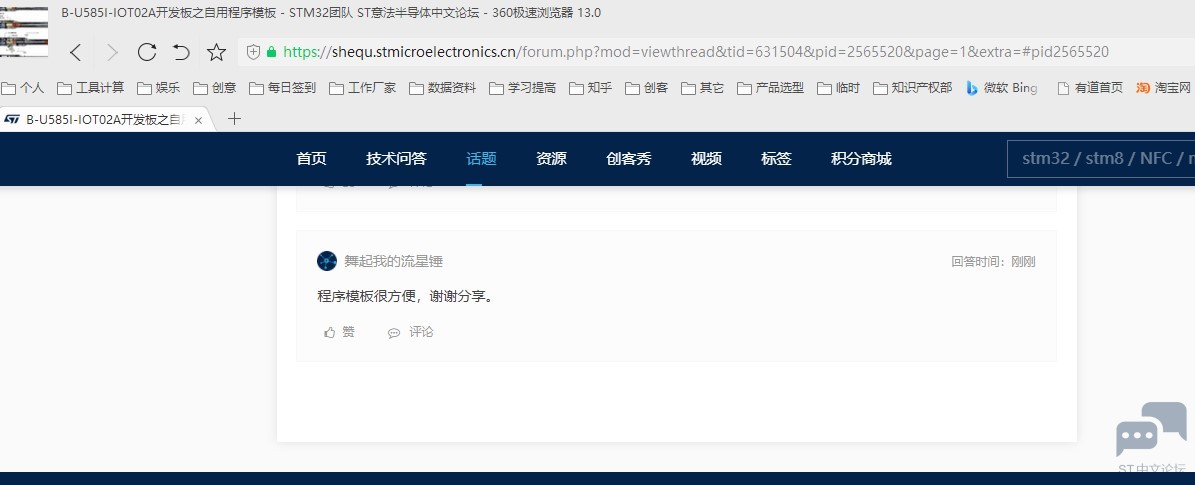Screen dimensions: 1195x485
Task: Open the 娱乐 bookmark folder
Action: click(159, 88)
